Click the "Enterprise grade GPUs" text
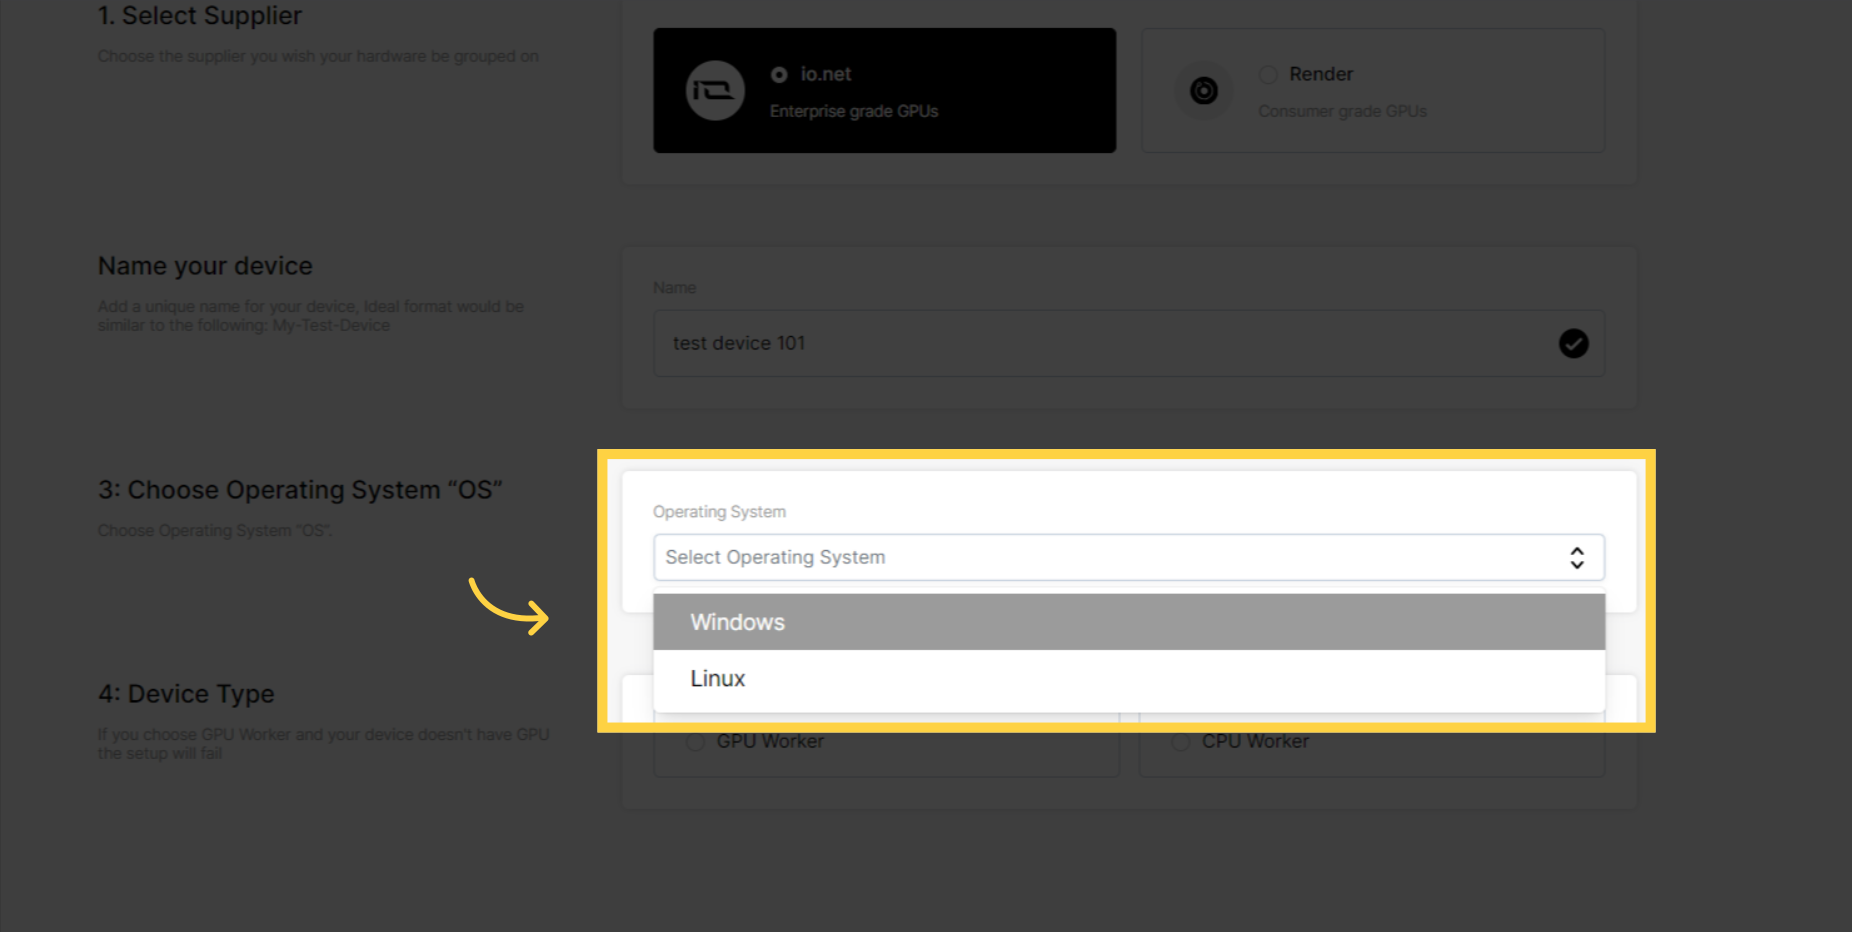 coord(854,111)
